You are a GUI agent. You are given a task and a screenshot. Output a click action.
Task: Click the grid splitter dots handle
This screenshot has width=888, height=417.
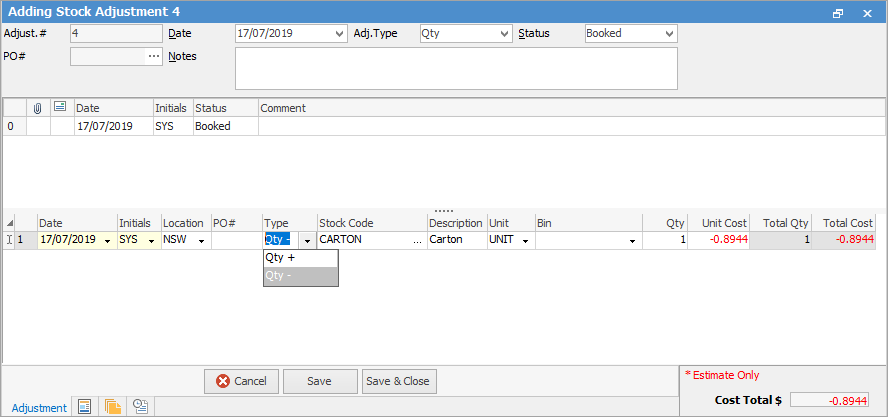point(443,210)
